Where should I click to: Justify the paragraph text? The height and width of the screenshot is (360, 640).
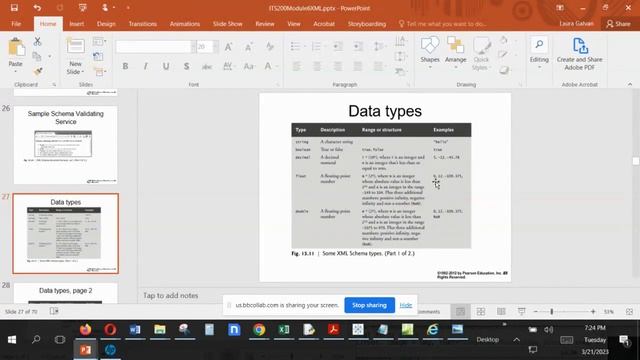click(358, 66)
